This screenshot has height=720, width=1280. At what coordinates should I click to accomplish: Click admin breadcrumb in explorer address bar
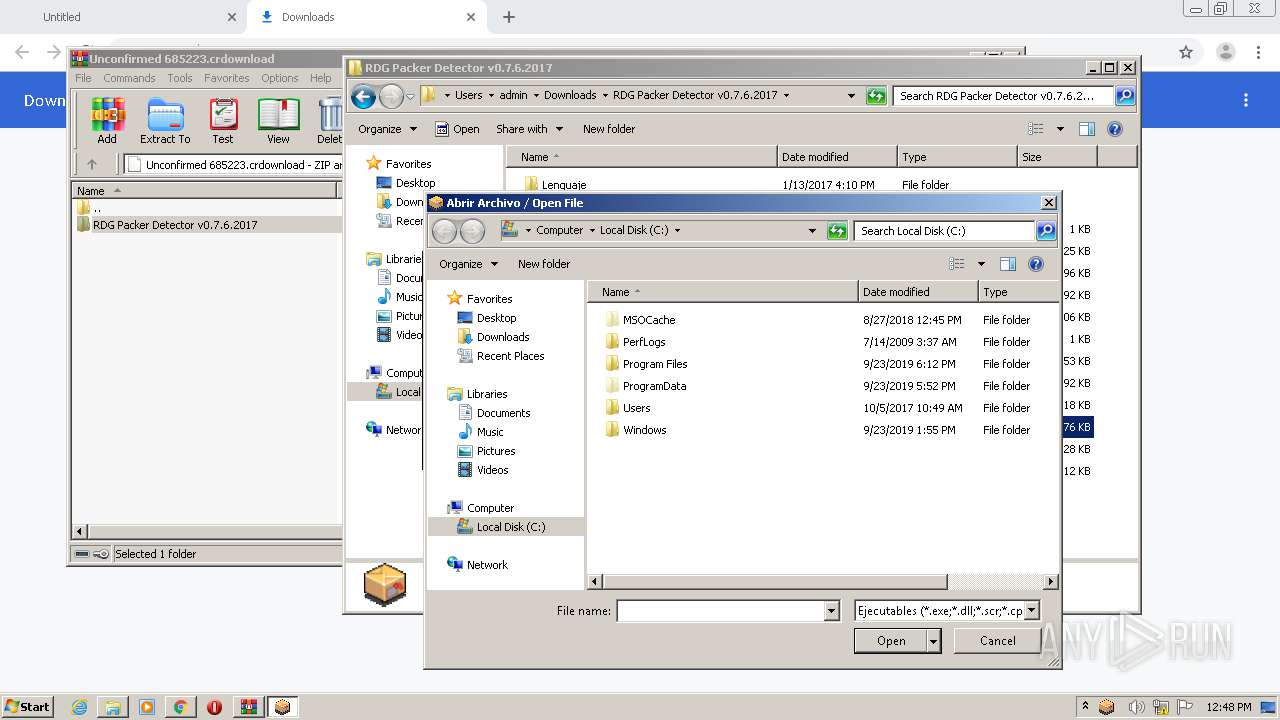513,96
